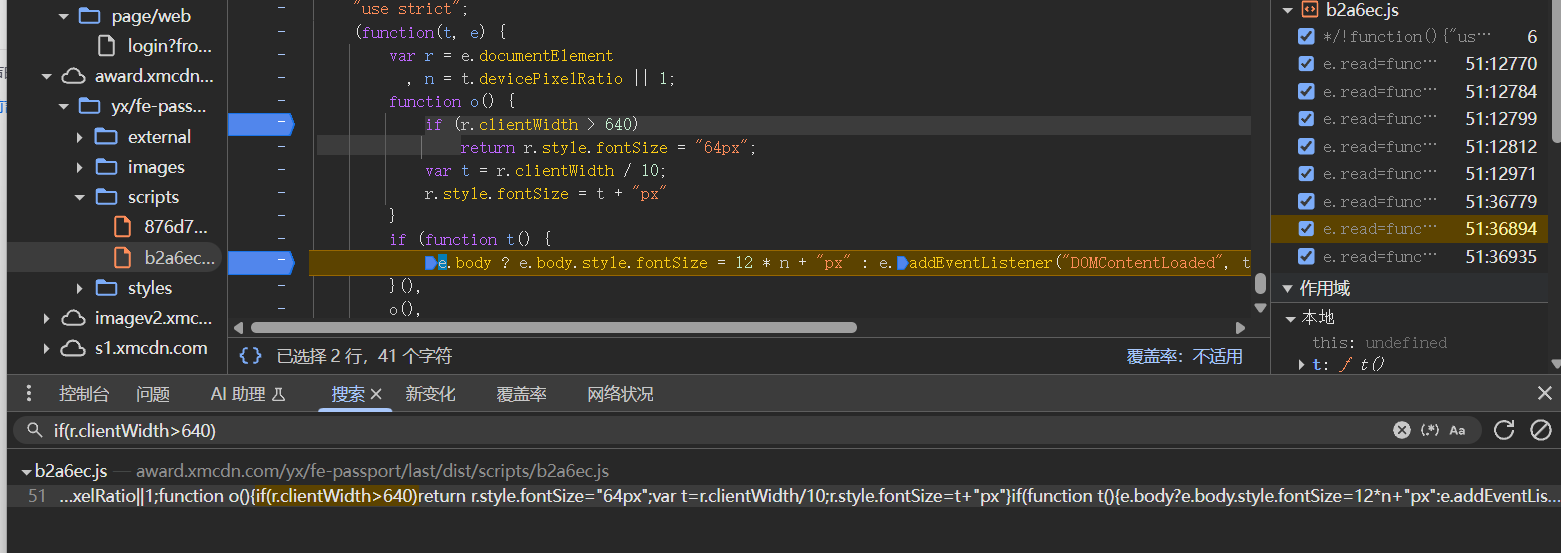
Task: Click the clear search results icon
Action: [1541, 430]
